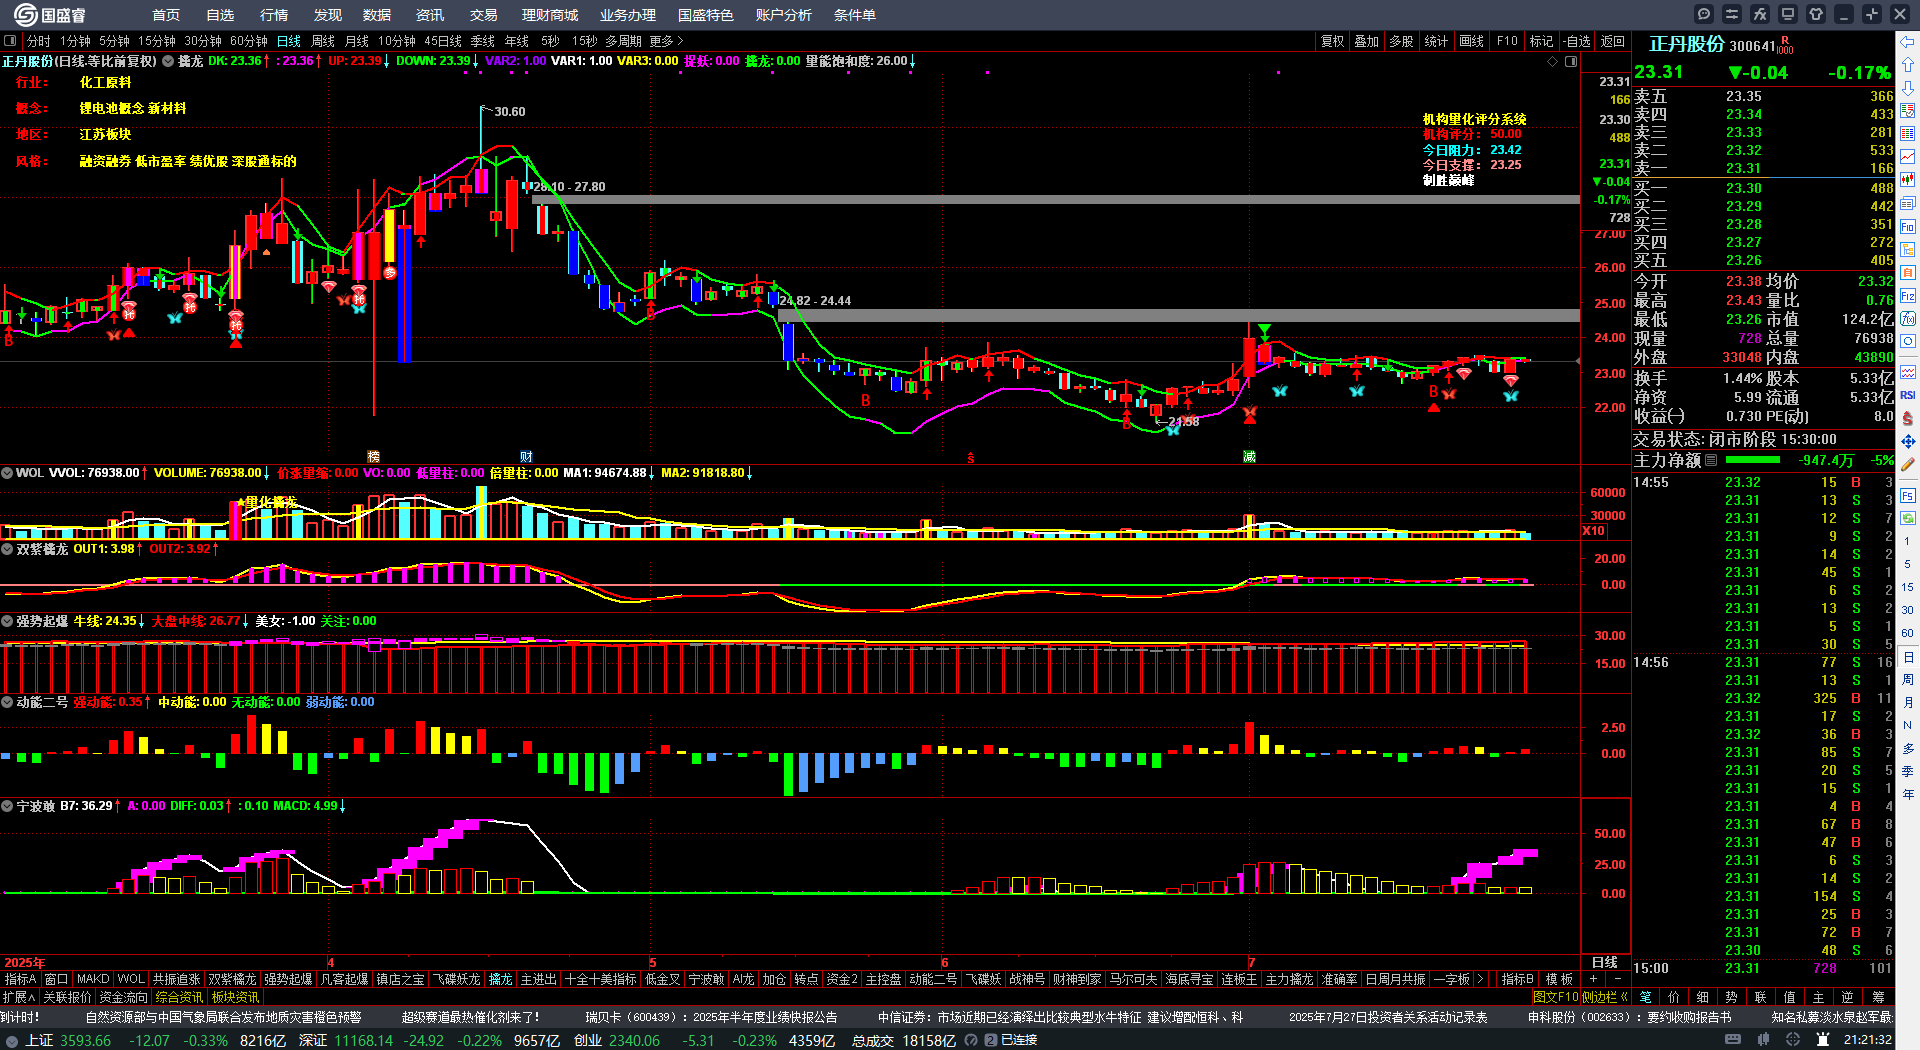Open the f(x) formula sidebar icon
The height and width of the screenshot is (1050, 1920).
coord(1908,319)
